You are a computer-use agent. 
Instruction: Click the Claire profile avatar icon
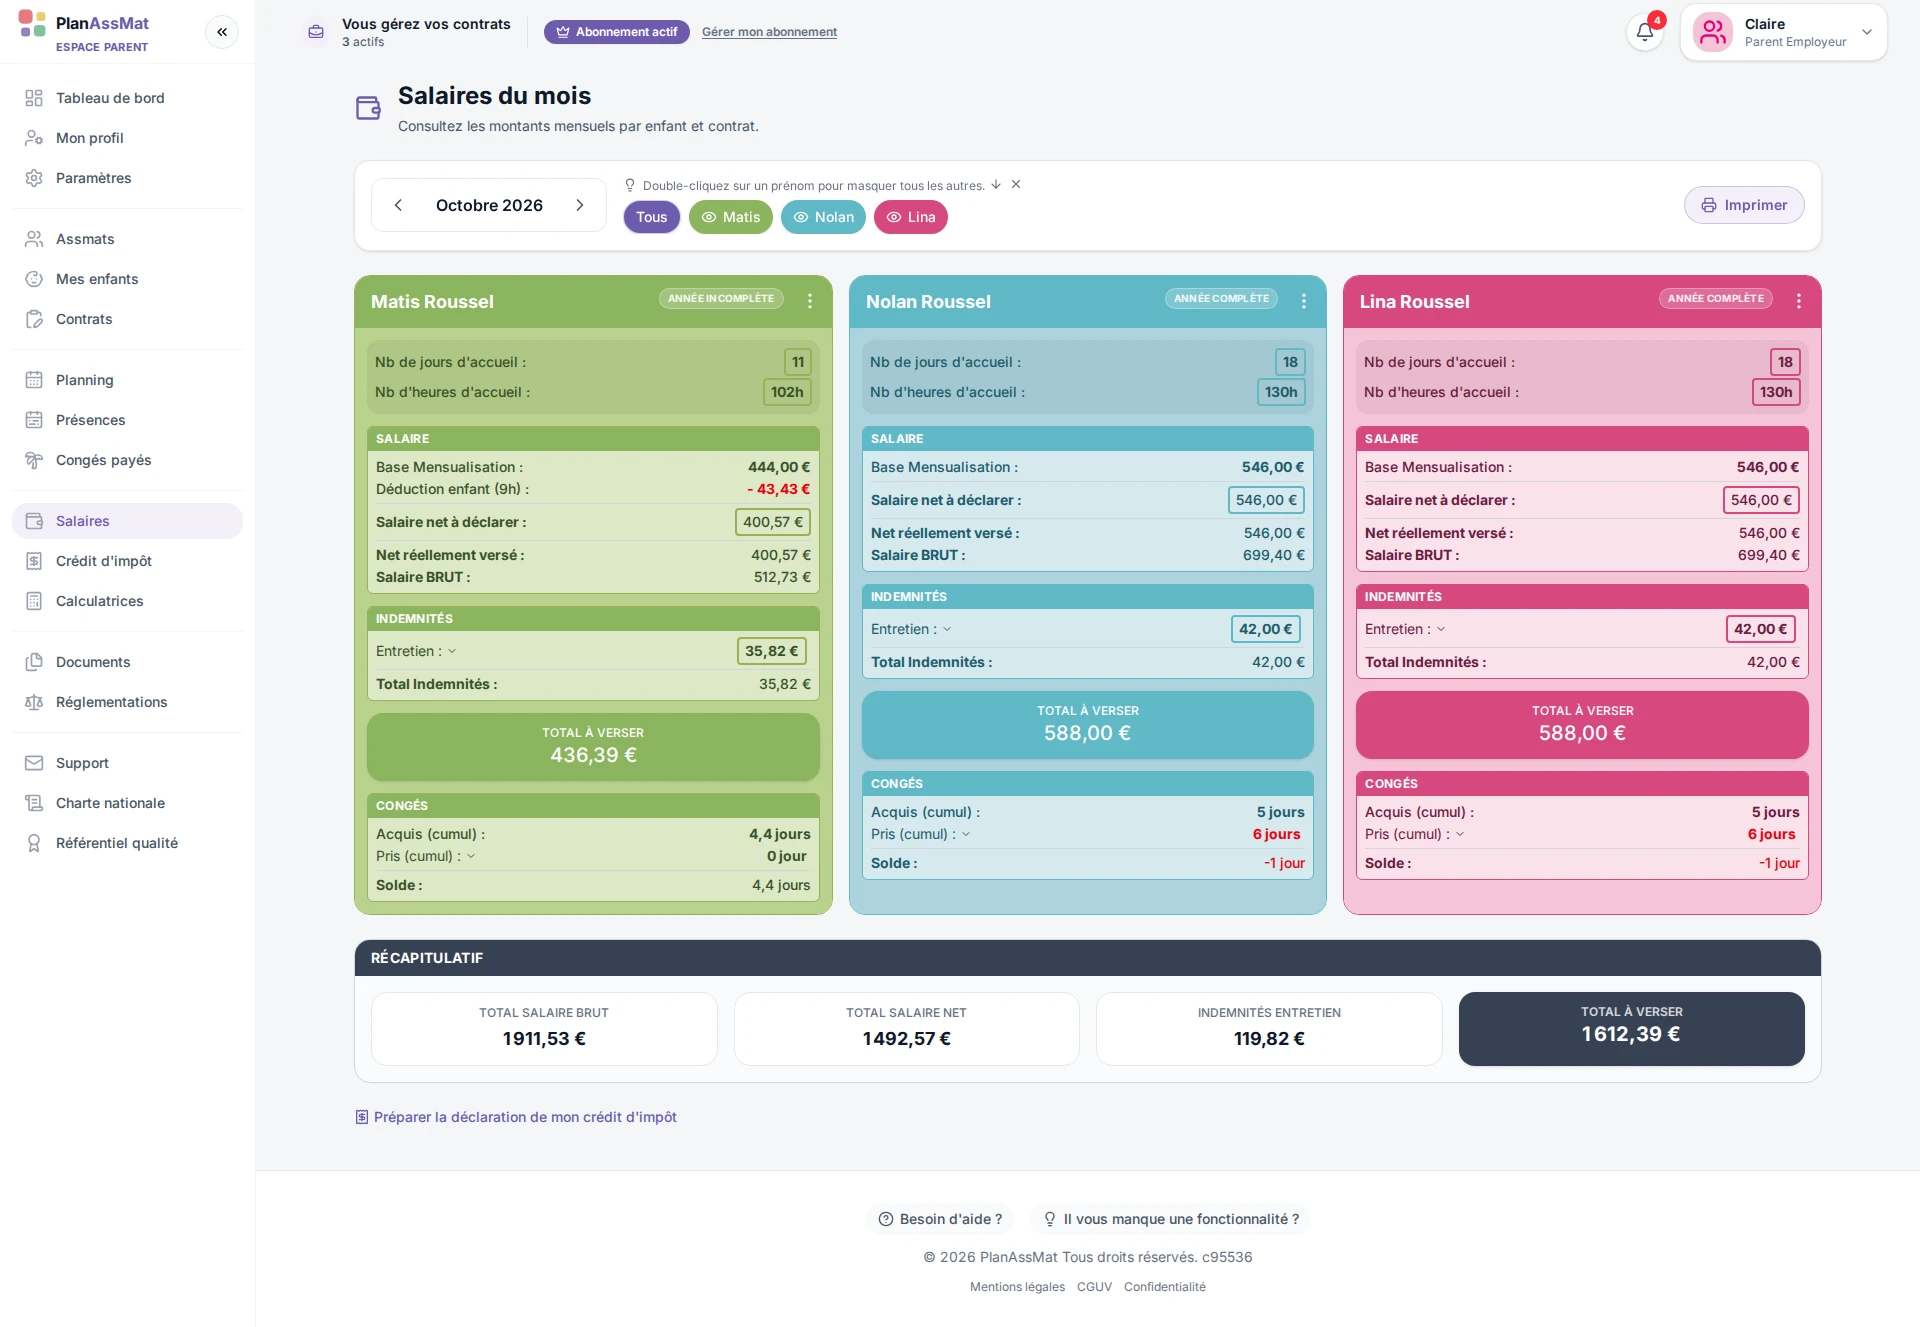point(1712,32)
